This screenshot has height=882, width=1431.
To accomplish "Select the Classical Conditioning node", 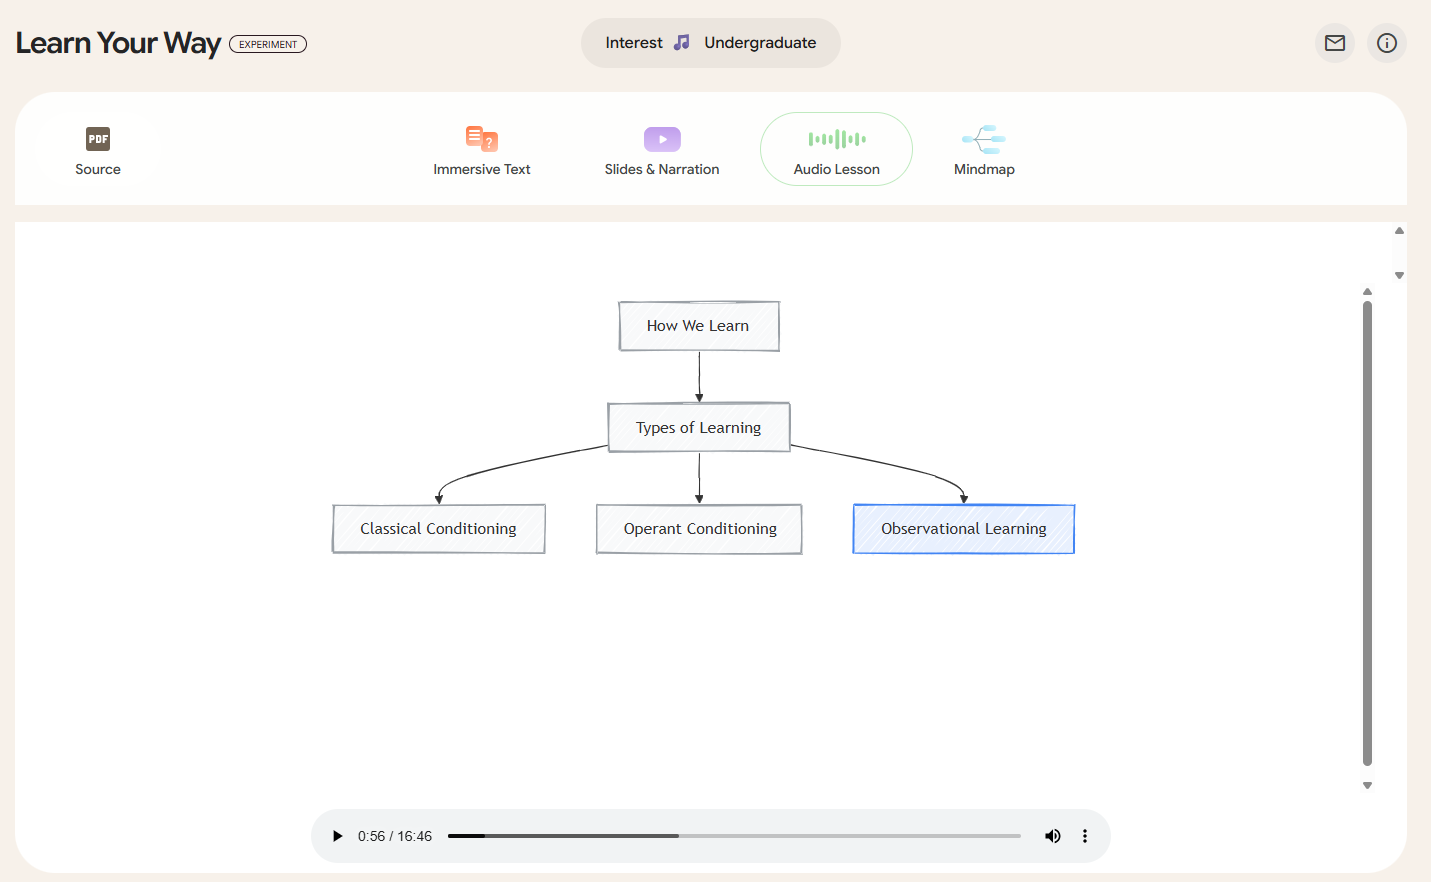I will (438, 528).
